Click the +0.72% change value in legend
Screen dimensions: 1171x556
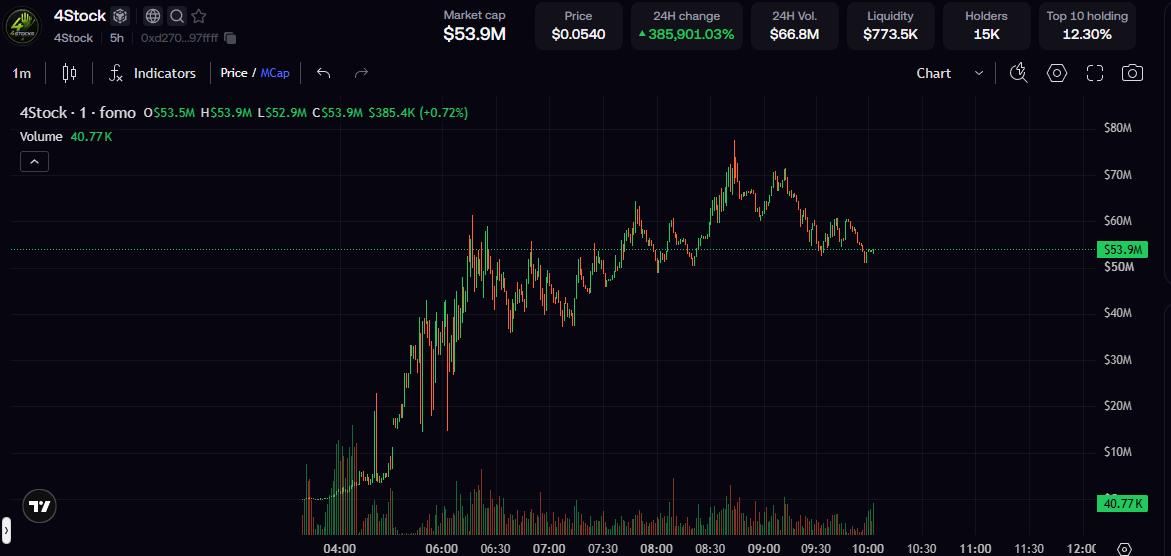[x=444, y=113]
